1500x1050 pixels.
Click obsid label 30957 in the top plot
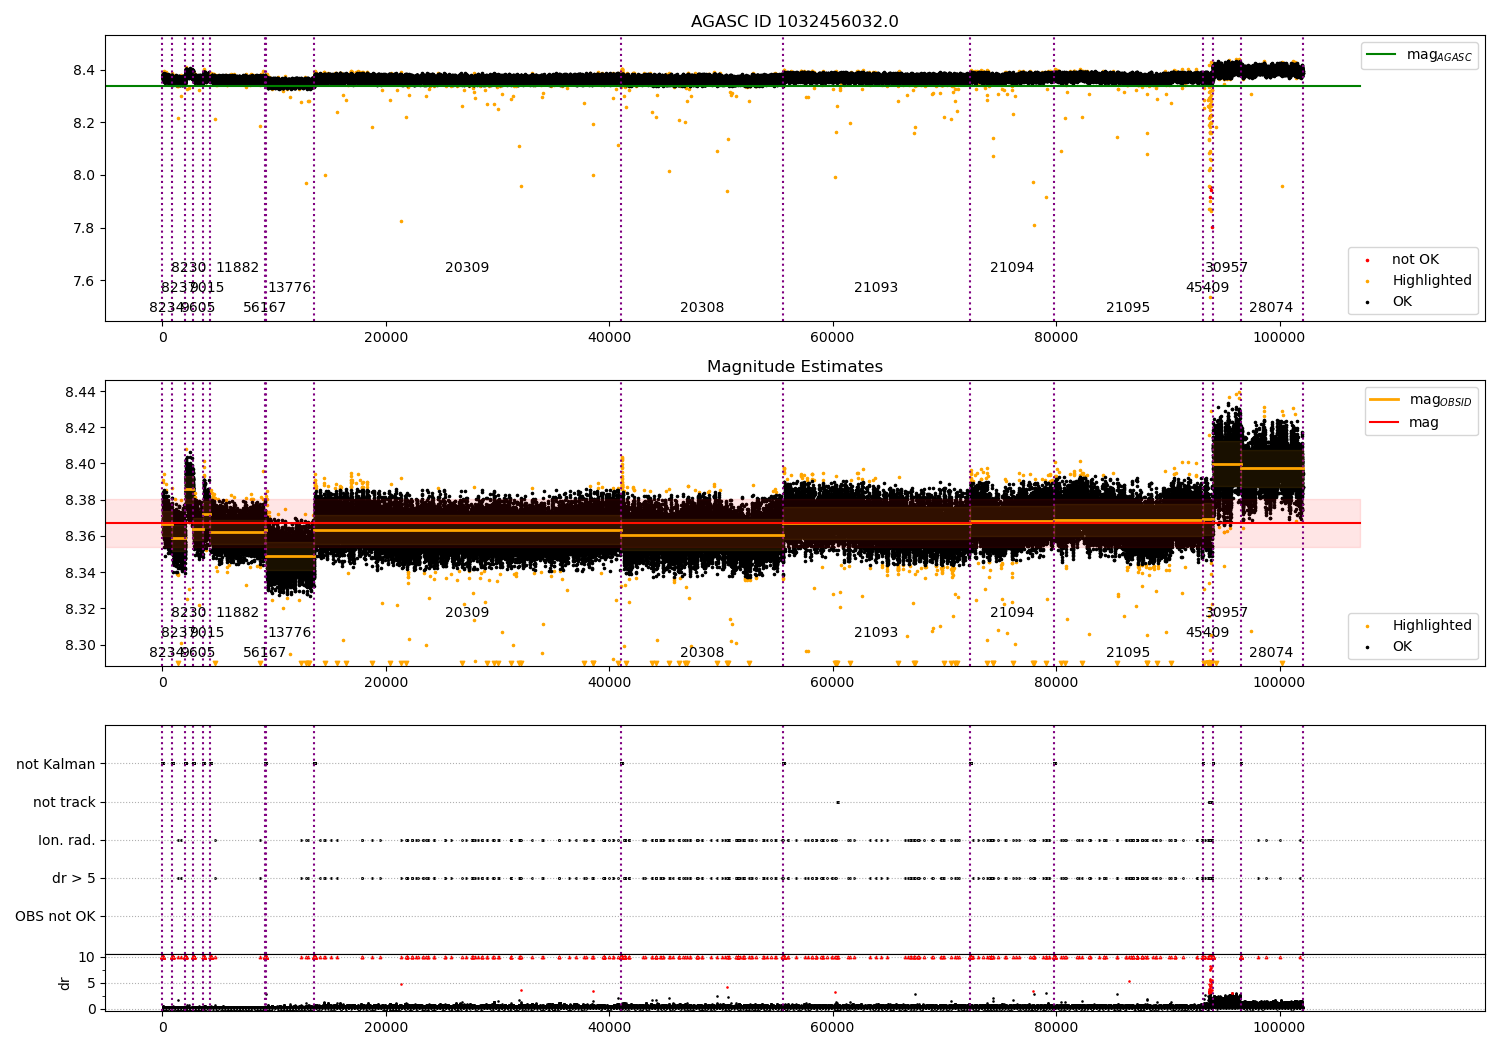[1226, 268]
